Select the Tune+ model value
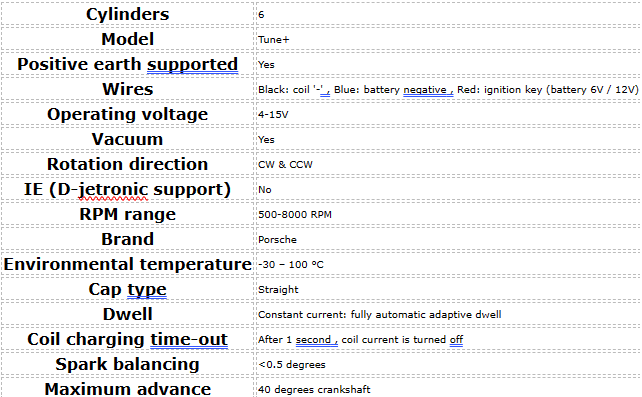Image resolution: width=642 pixels, height=397 pixels. tap(274, 40)
